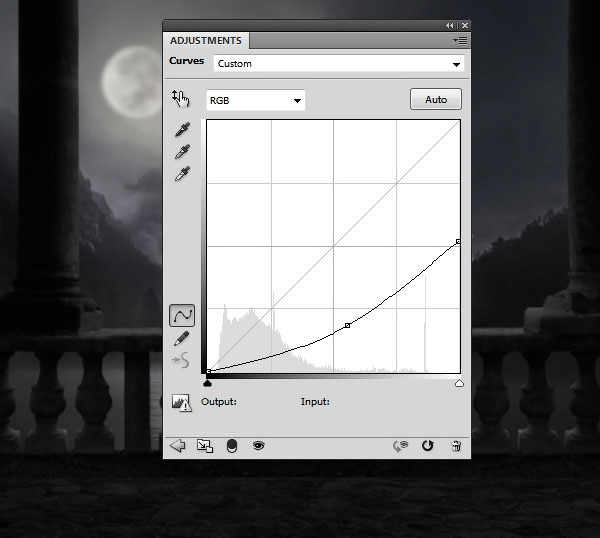Screen dimensions: 600x538
Task: Select the top-right curve endpoint
Action: coord(458,241)
